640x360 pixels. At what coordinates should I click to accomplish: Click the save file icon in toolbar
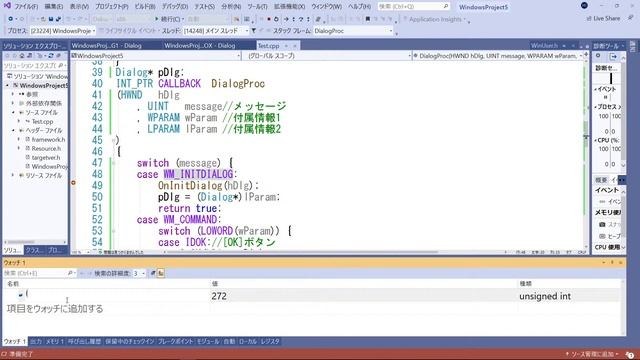click(x=51, y=19)
